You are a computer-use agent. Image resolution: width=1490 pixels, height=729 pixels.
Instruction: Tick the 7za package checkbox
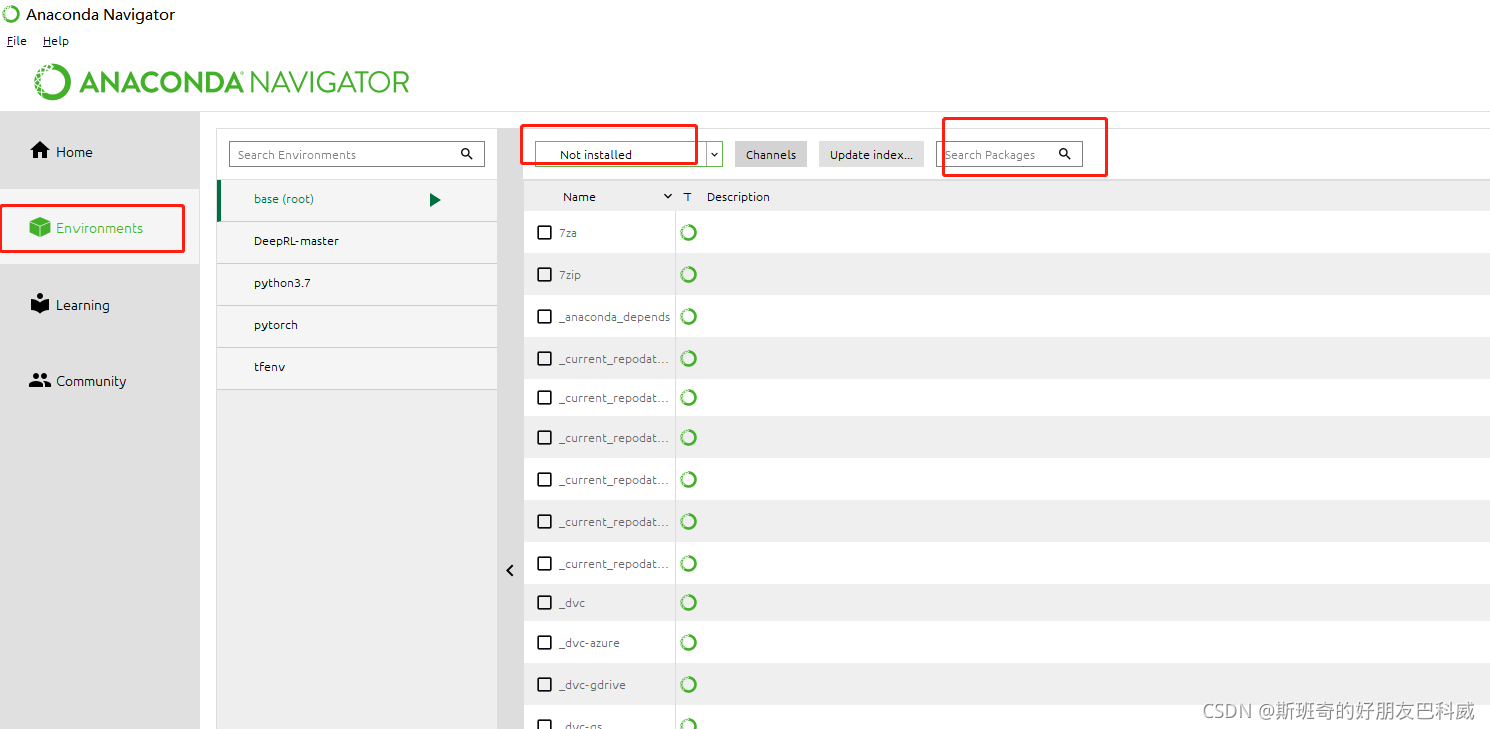[x=544, y=233]
